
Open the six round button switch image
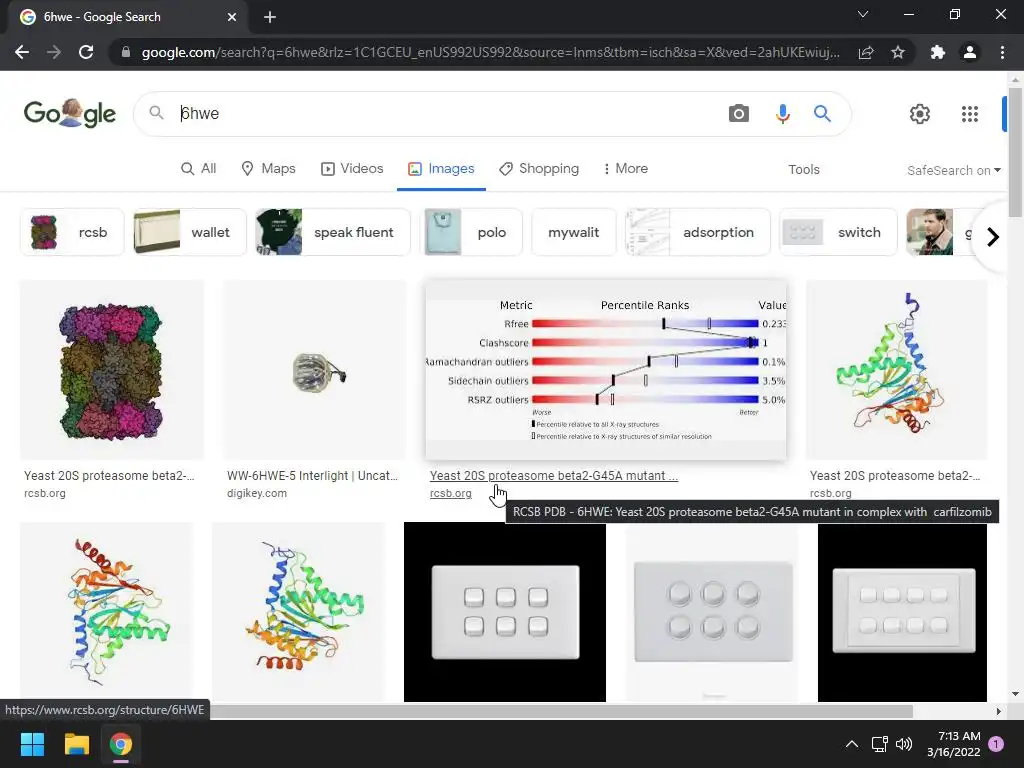(712, 612)
